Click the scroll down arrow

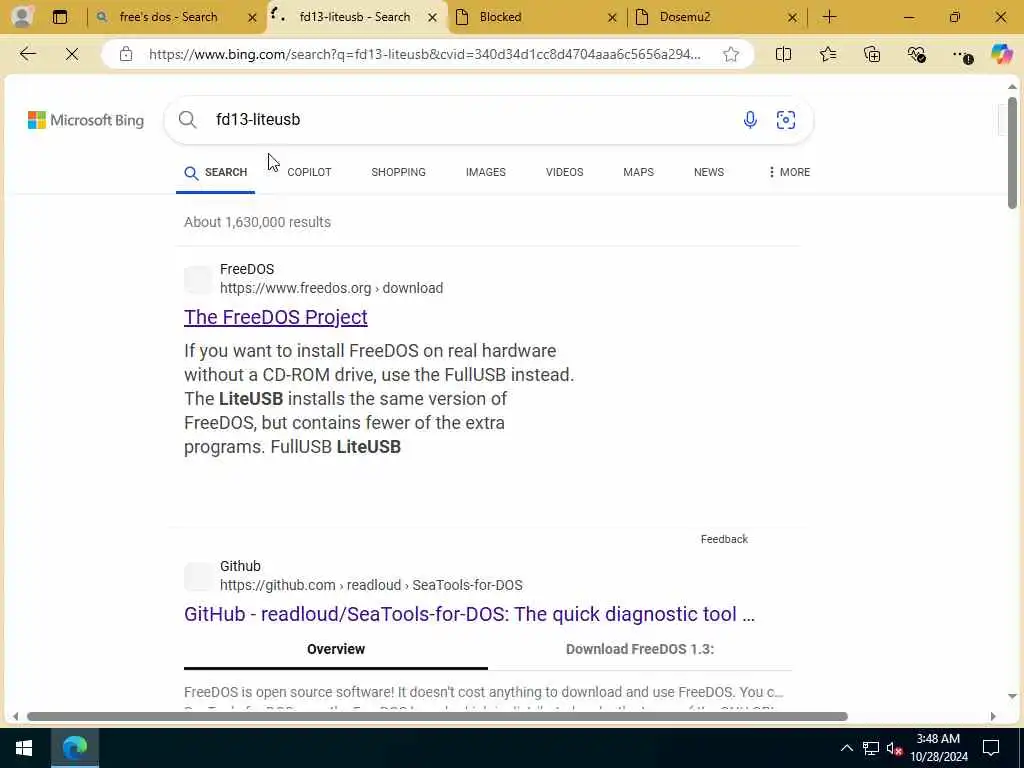pyautogui.click(x=1012, y=696)
